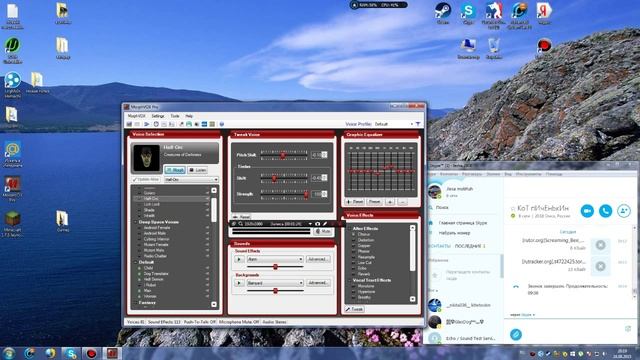Open the Sound Effects dropdown showing Alarm
640x360 pixels.
(275, 259)
